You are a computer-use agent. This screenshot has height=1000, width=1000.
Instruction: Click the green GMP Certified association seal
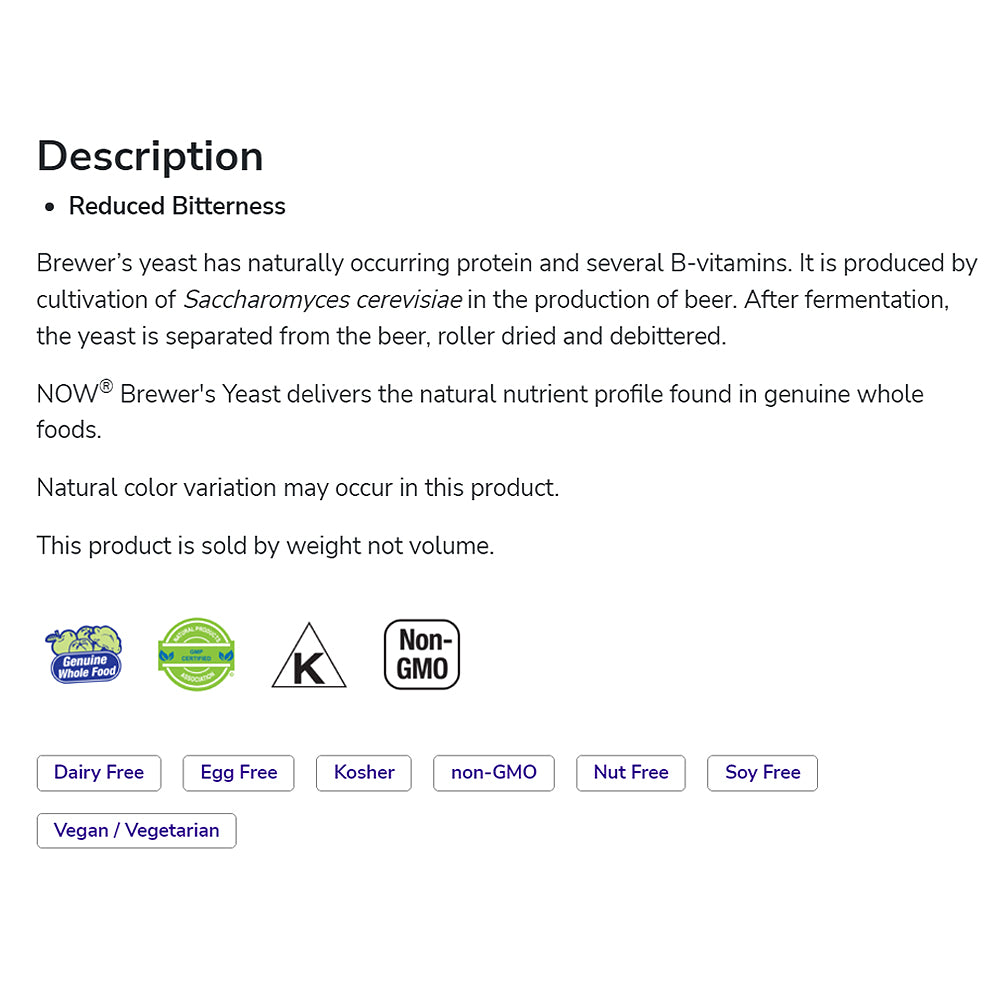(196, 654)
